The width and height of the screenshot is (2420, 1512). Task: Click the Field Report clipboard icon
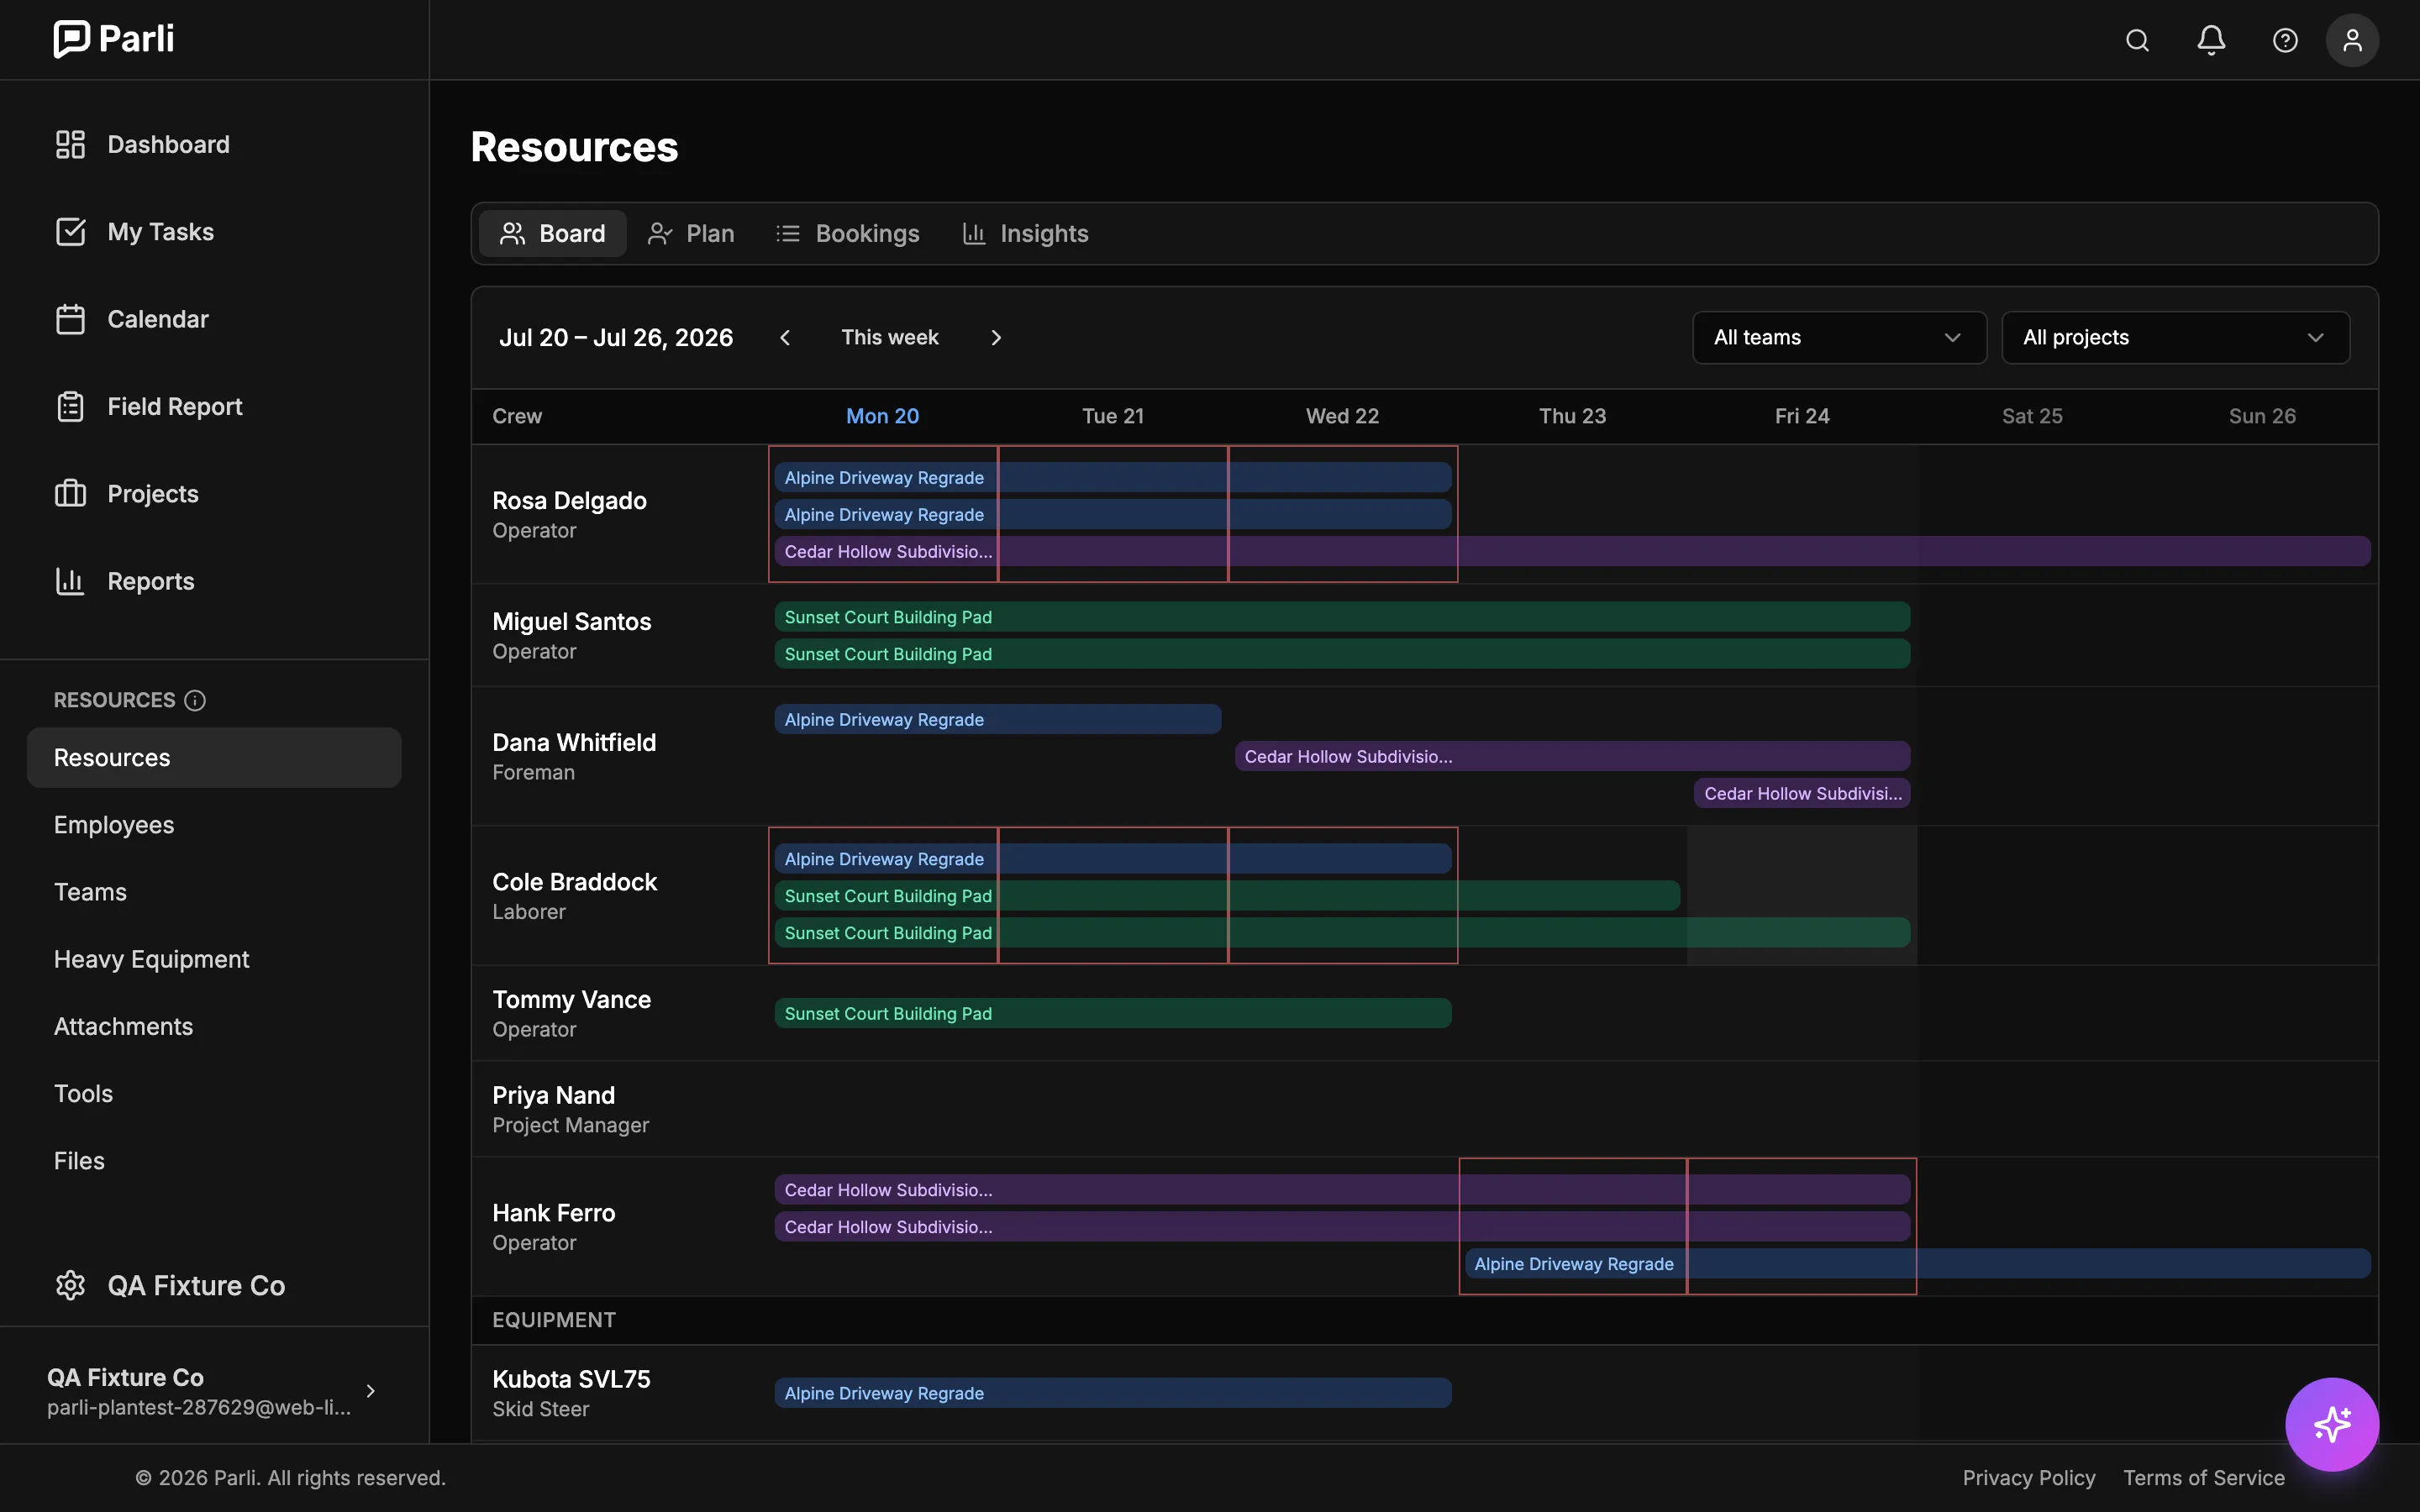(x=70, y=406)
